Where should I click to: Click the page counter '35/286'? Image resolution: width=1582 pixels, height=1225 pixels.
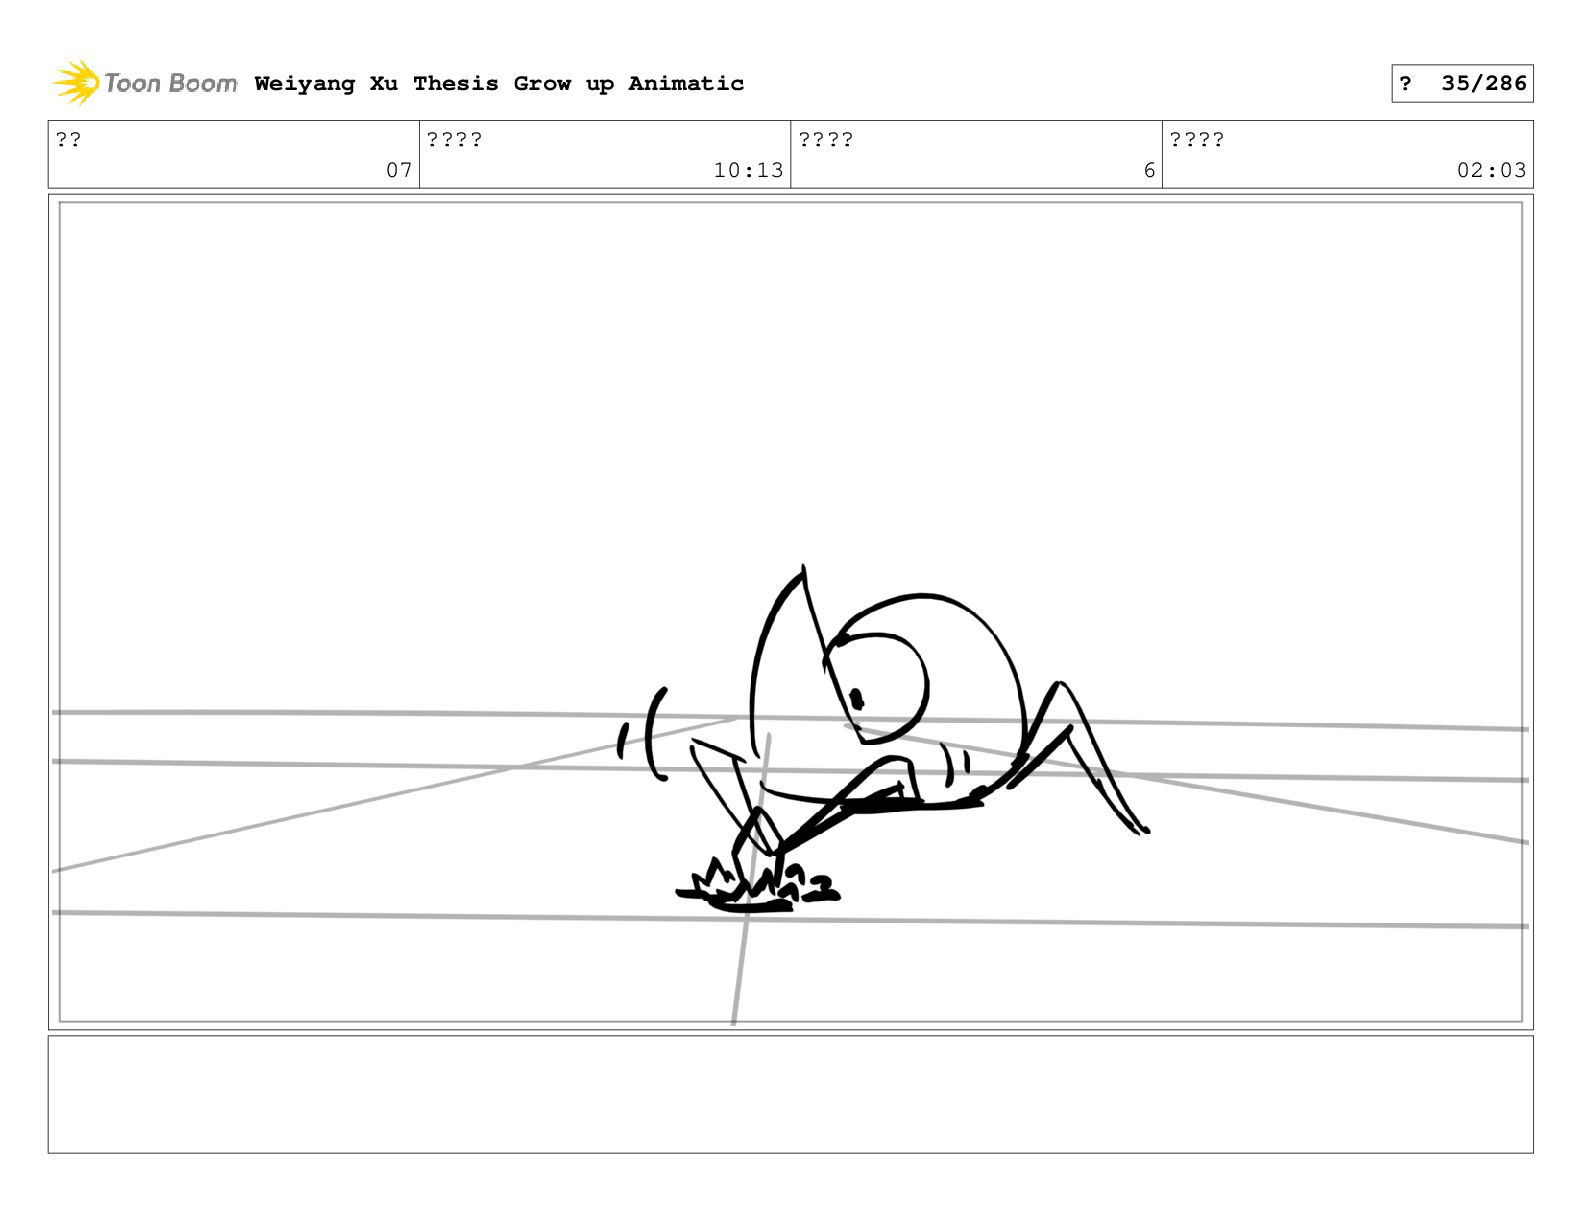tap(1484, 84)
